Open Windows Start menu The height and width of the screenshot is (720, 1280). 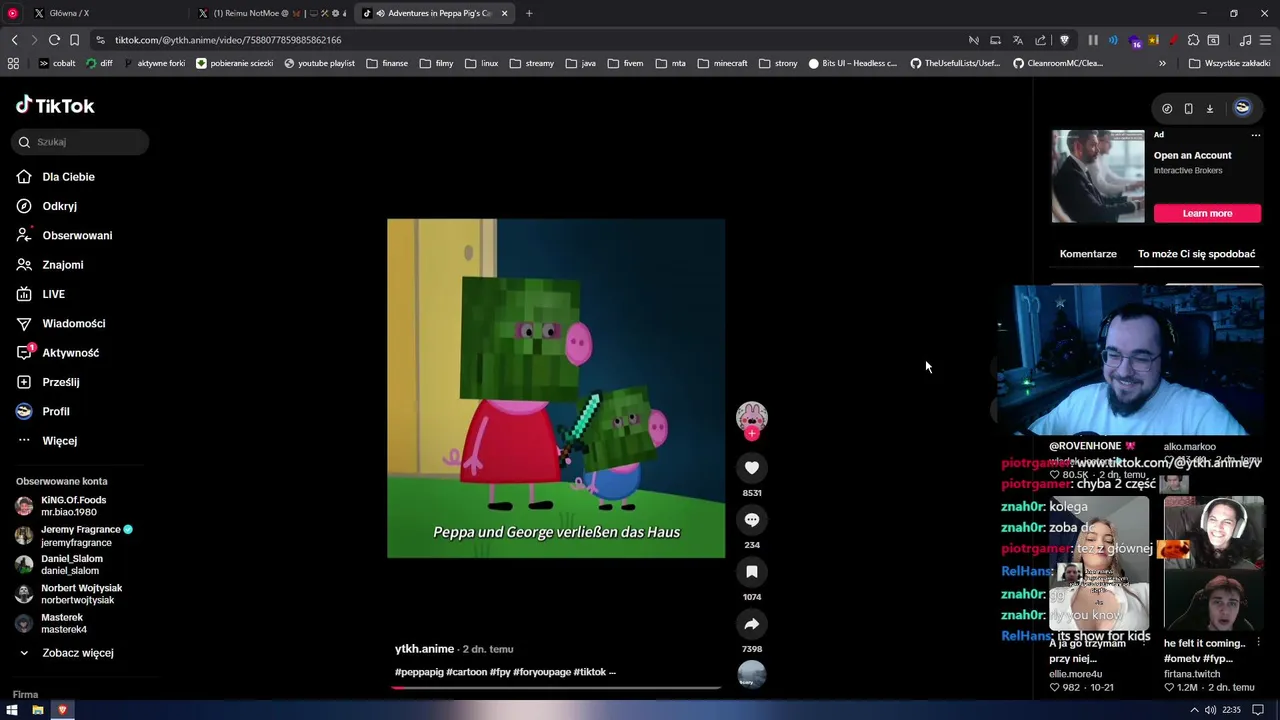pos(12,710)
